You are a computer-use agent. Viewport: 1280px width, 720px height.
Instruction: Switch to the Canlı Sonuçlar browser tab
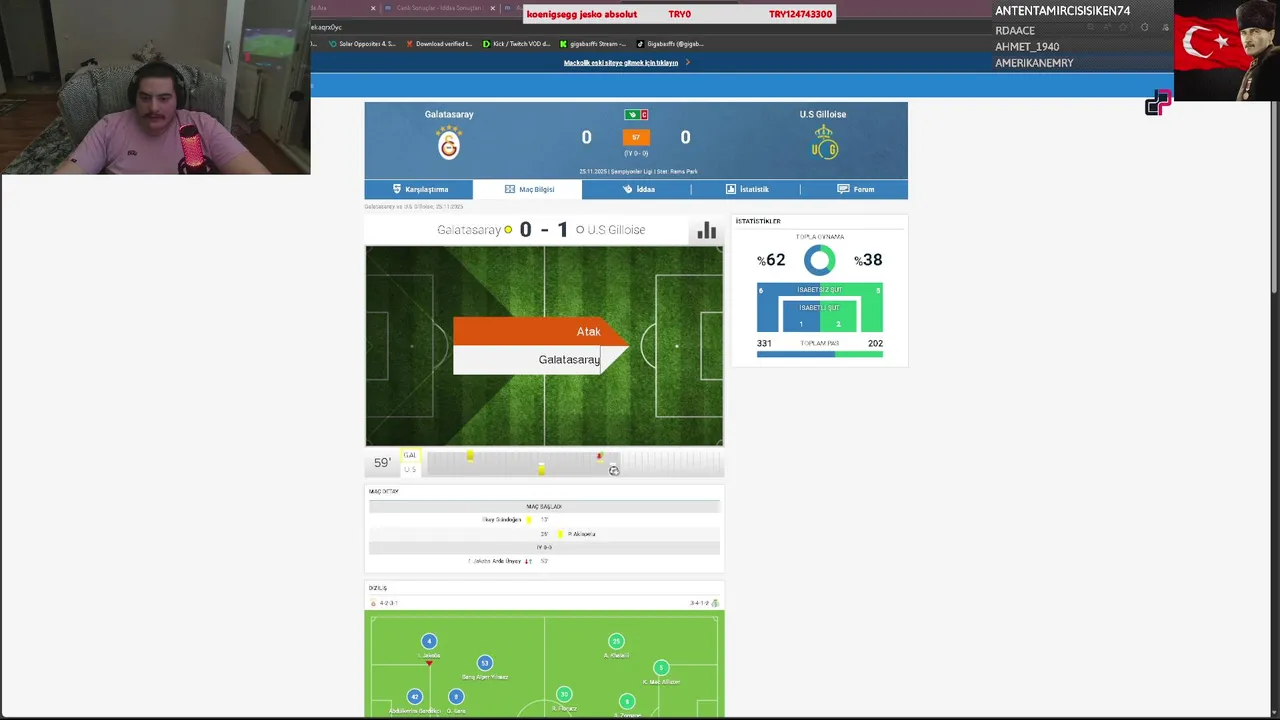pyautogui.click(x=438, y=8)
